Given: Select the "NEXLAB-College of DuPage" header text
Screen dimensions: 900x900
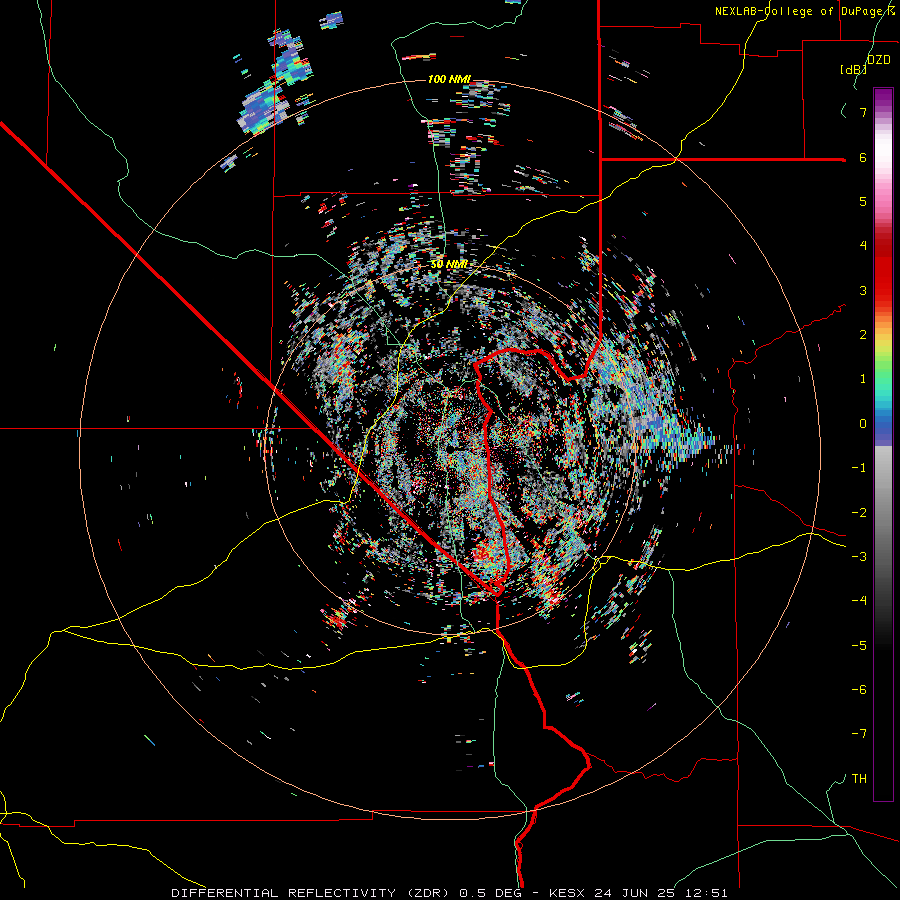Looking at the screenshot, I should tap(798, 11).
